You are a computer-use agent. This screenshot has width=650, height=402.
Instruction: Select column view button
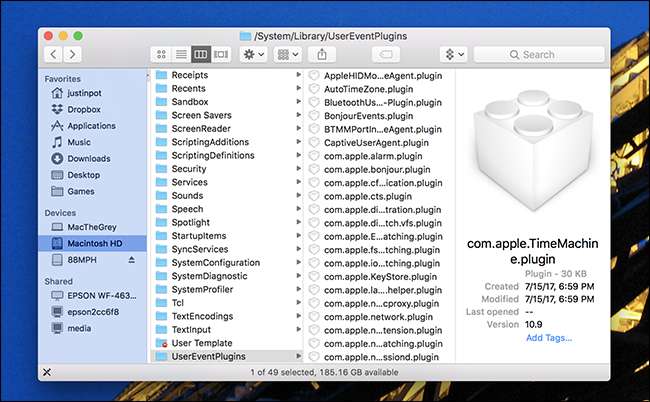(x=201, y=54)
